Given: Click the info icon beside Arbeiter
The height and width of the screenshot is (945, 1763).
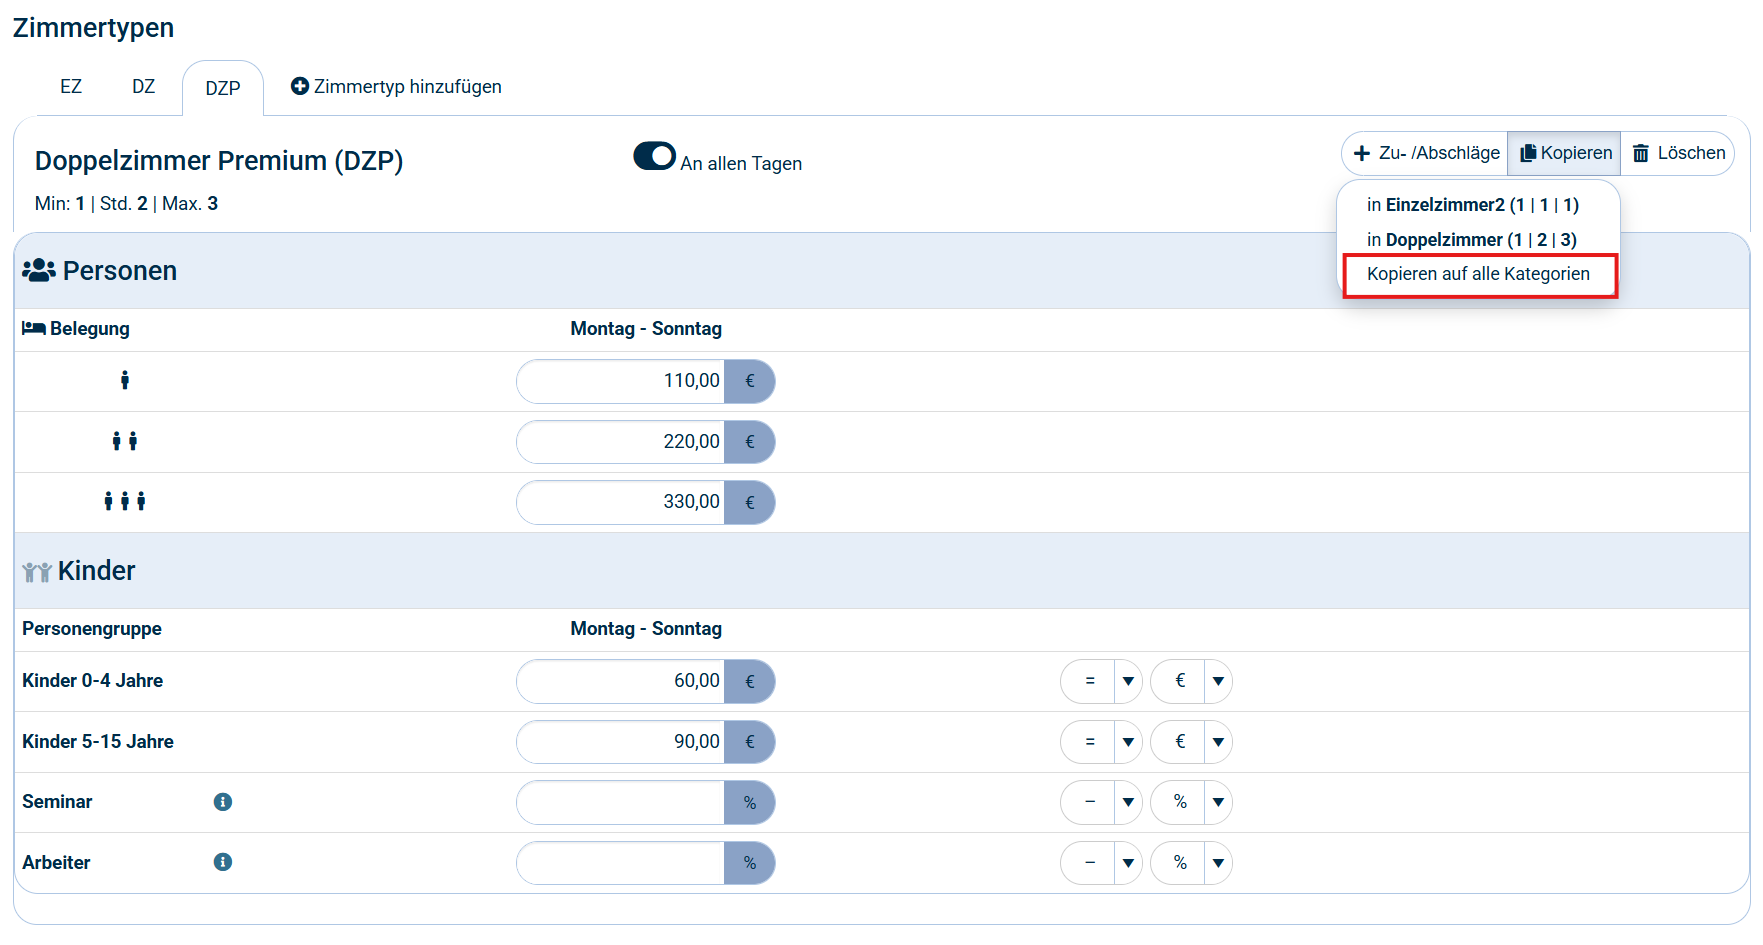Looking at the screenshot, I should tap(223, 862).
